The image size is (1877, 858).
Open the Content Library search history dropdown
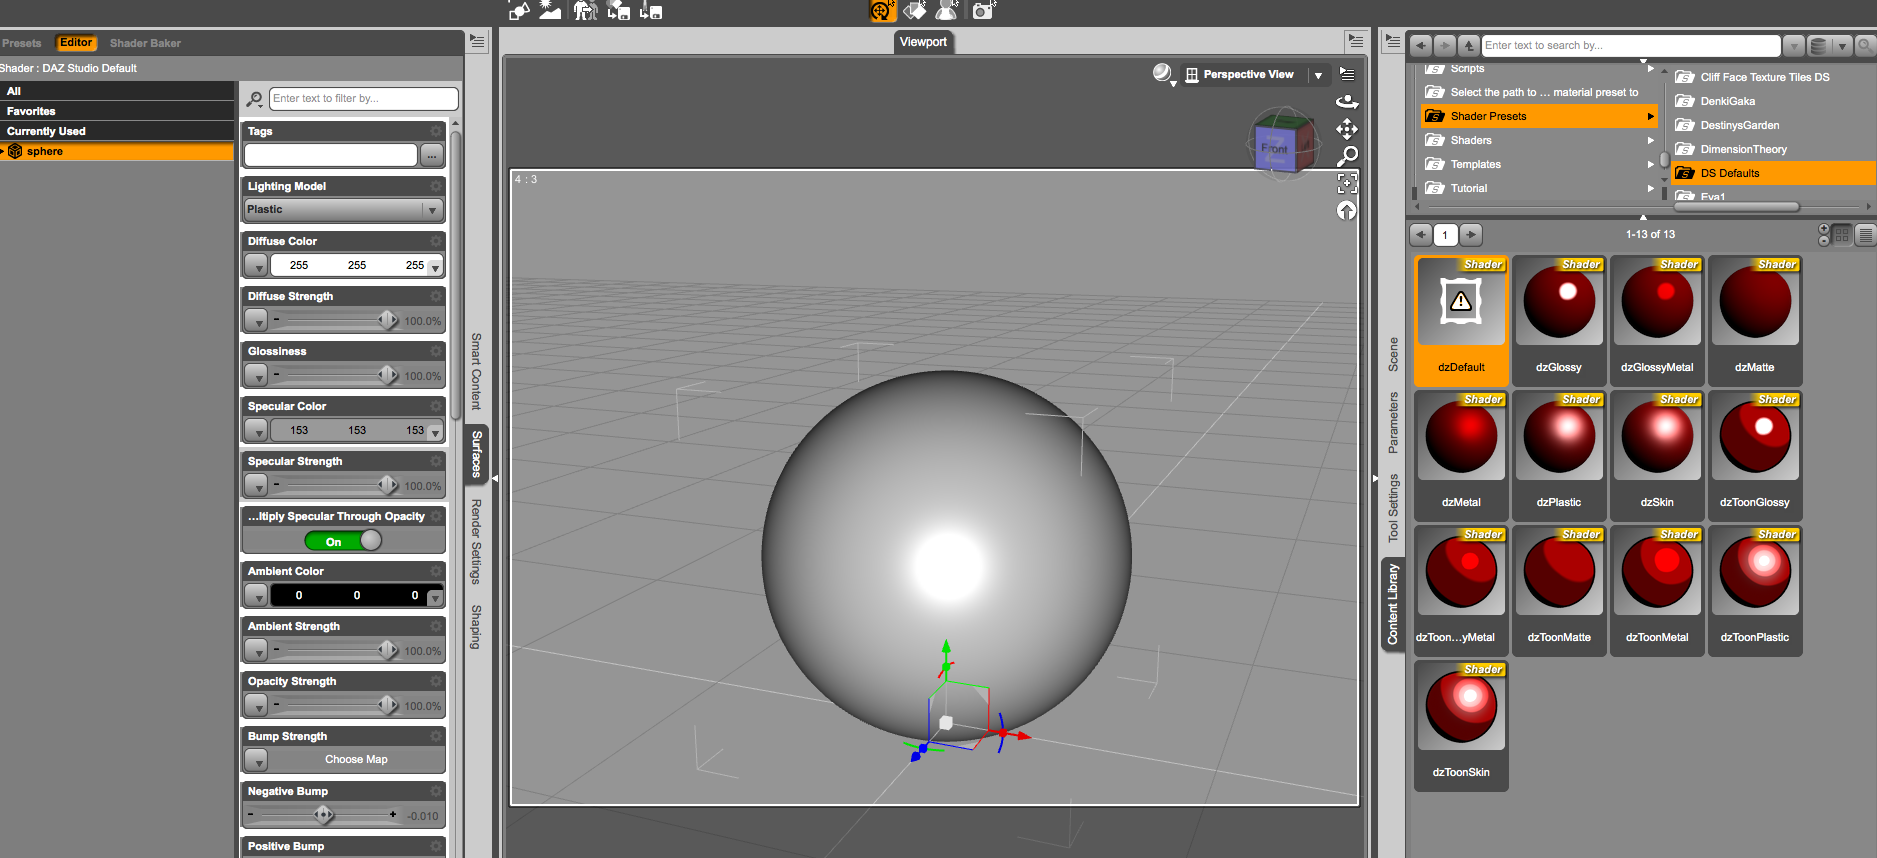1794,45
